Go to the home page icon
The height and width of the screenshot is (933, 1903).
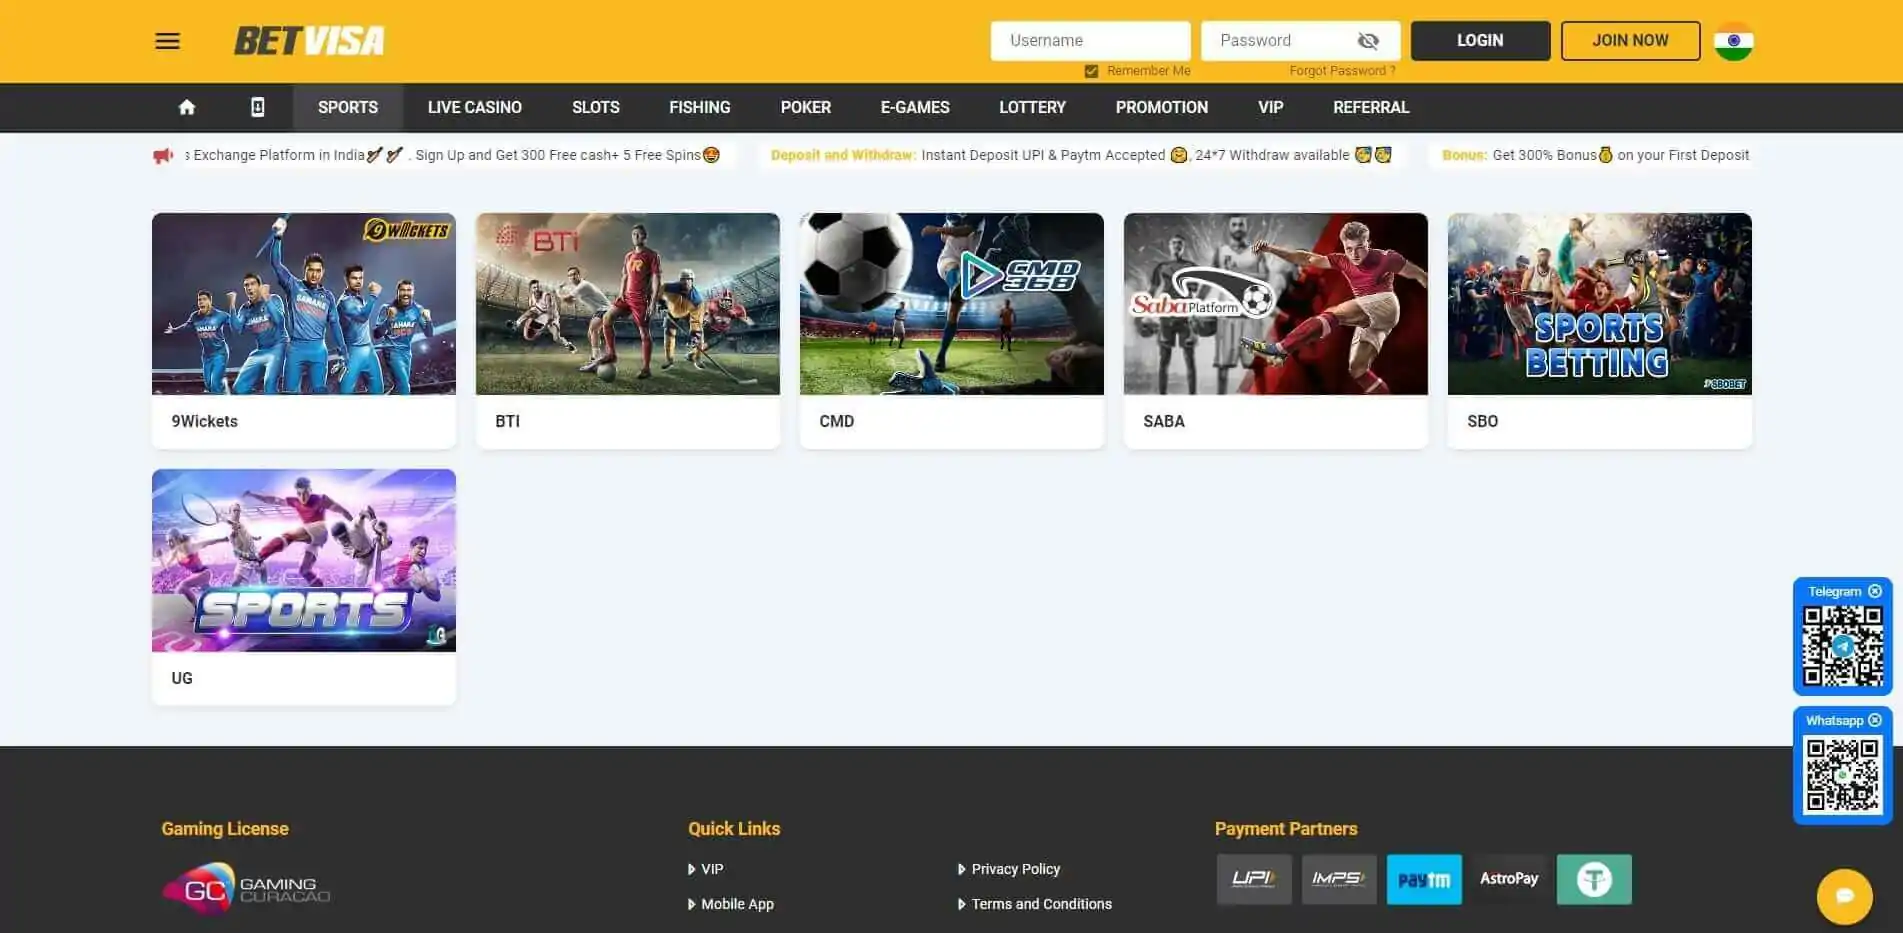click(187, 107)
